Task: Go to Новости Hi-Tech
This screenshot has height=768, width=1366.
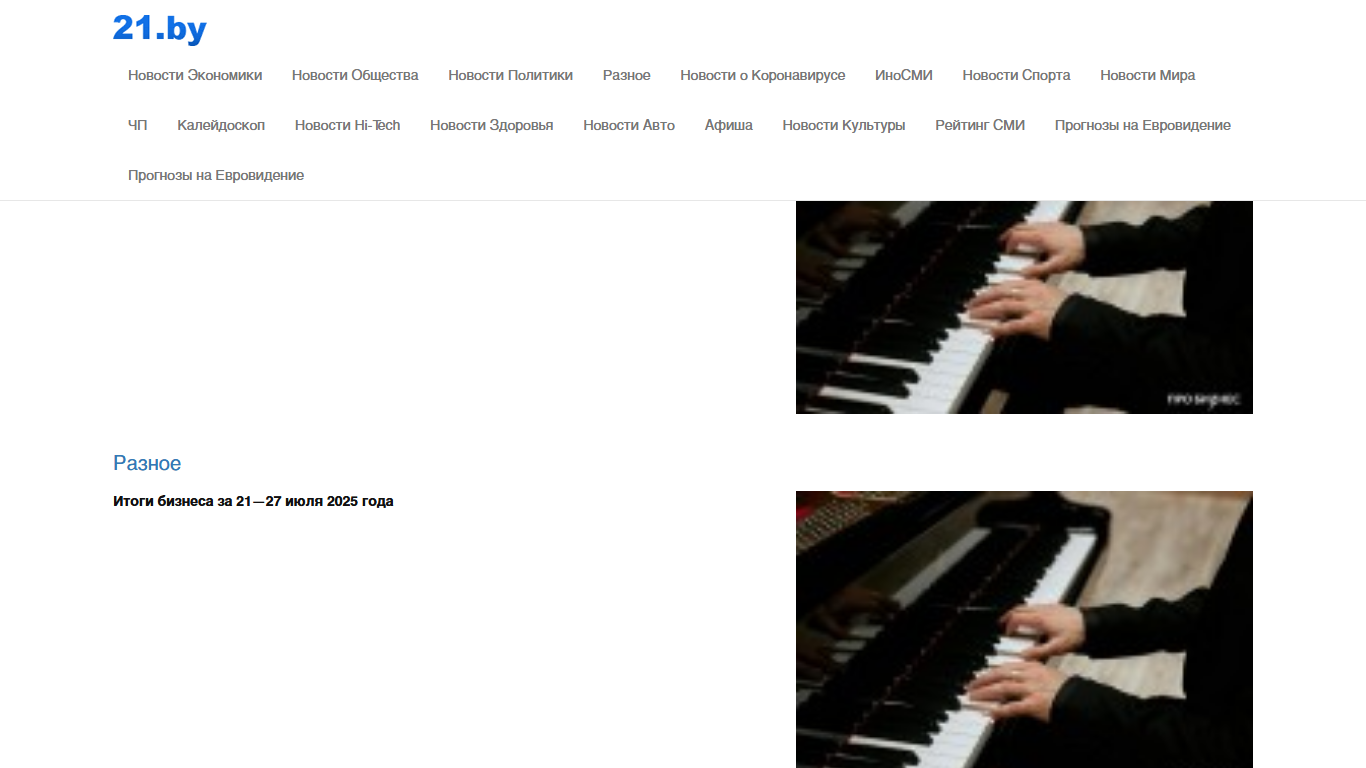Action: point(348,125)
